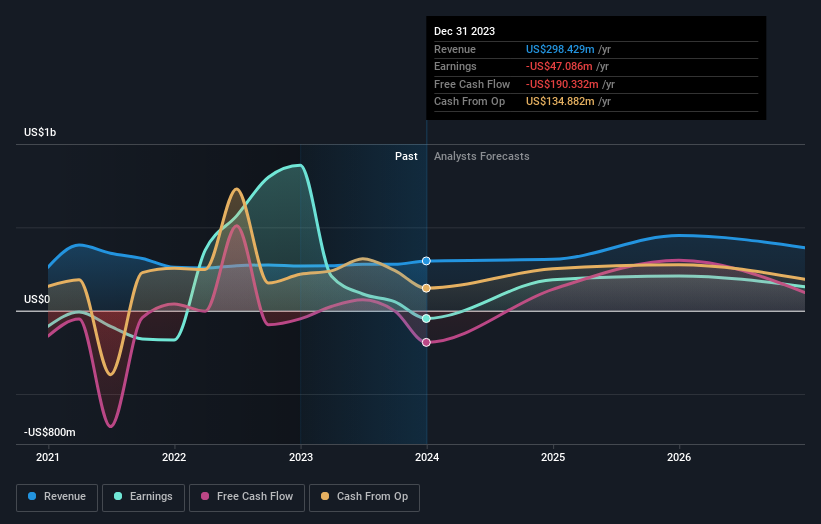Select the blue Revenue data point at 2024
This screenshot has width=821, height=524.
tap(426, 261)
